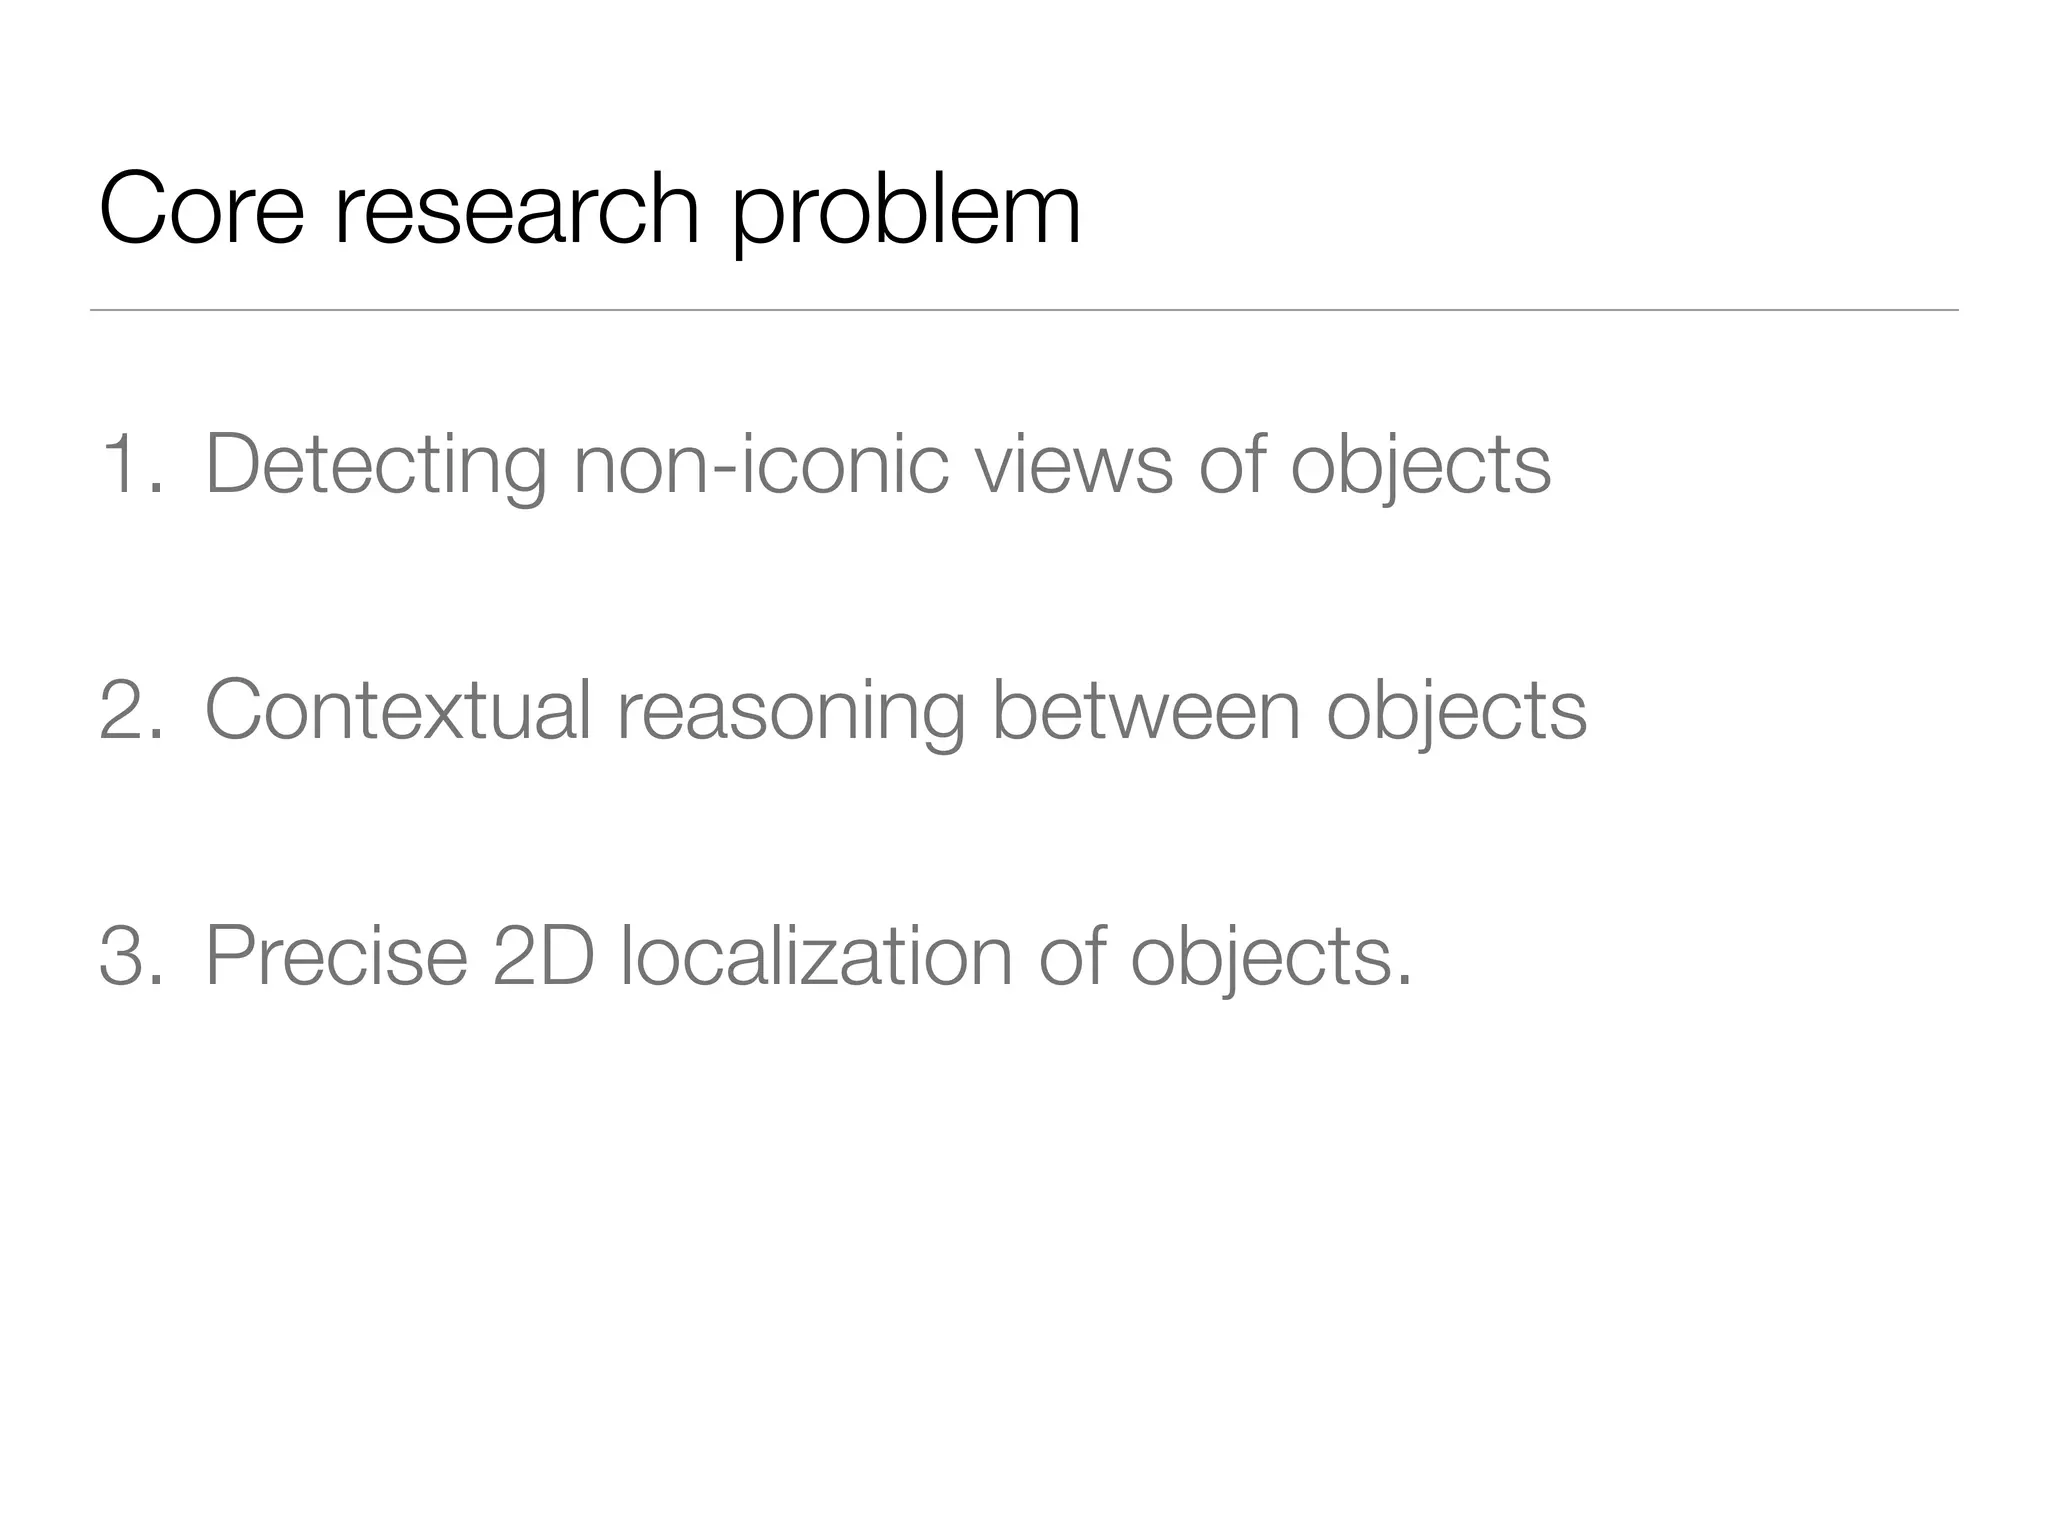2048x1536 pixels.
Task: Click the word 'Contextual' in item two
Action: pyautogui.click(x=398, y=709)
